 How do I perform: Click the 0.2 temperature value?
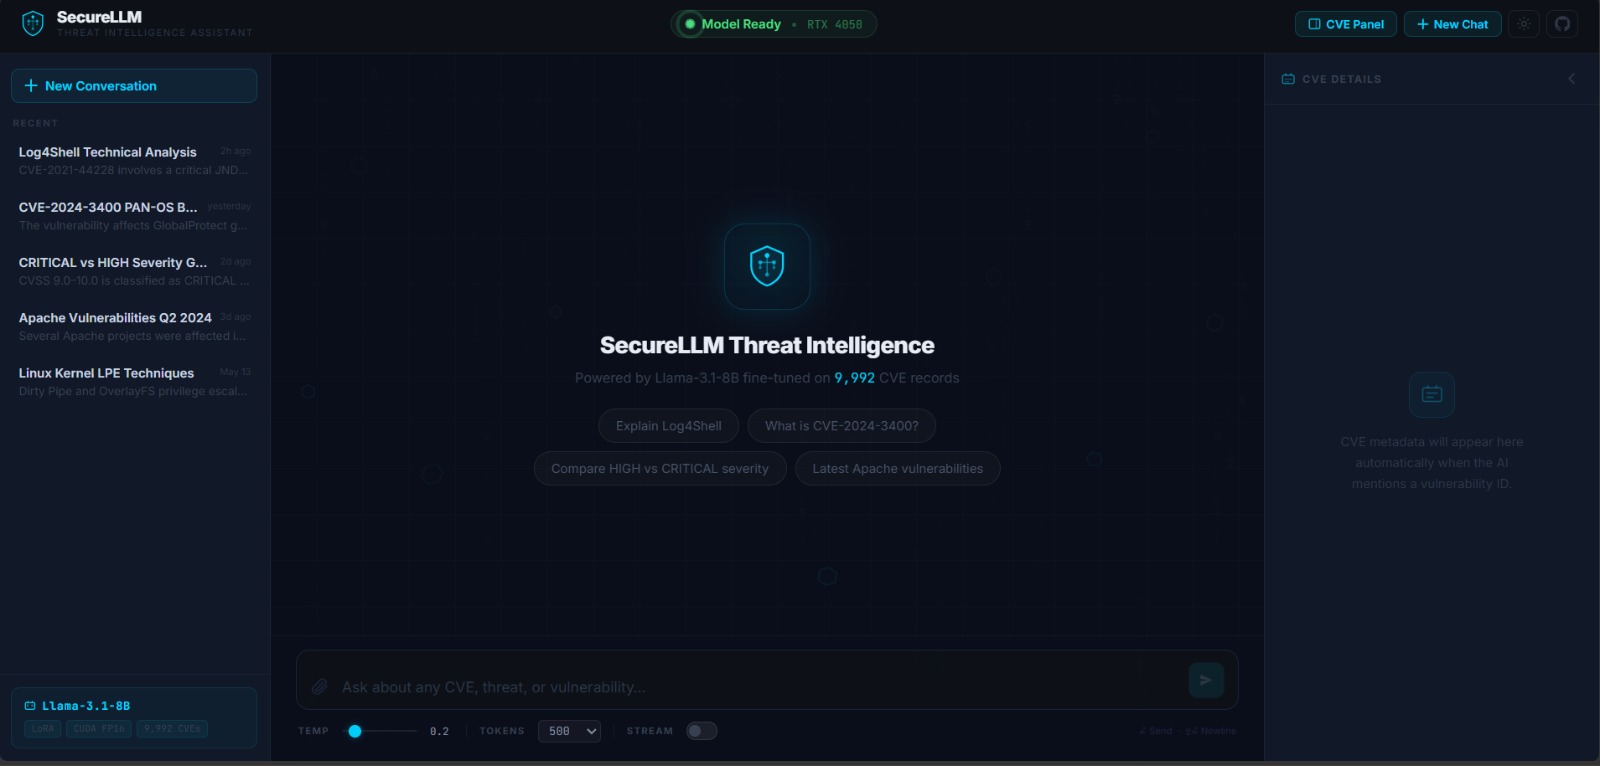(439, 731)
